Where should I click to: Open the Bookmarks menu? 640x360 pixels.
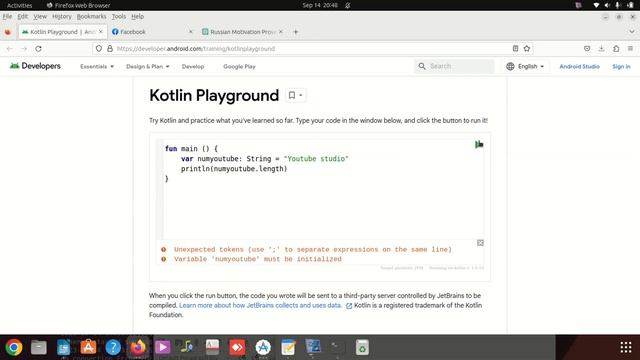[x=91, y=16]
